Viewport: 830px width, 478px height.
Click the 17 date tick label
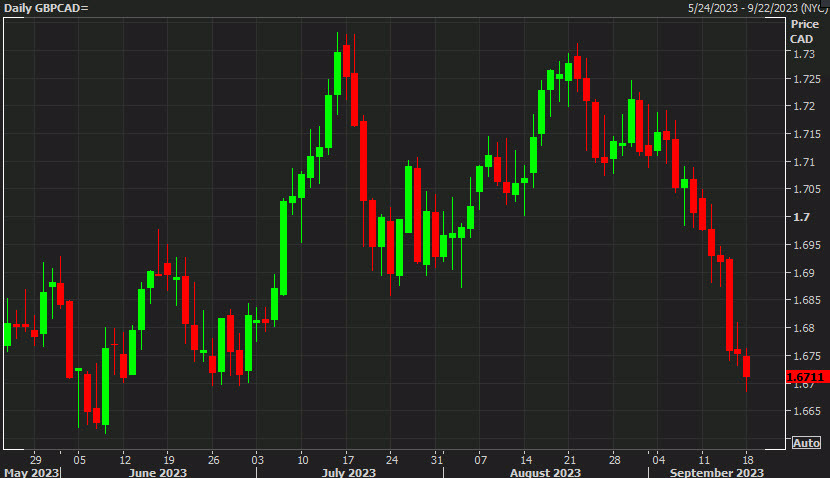coord(347,459)
